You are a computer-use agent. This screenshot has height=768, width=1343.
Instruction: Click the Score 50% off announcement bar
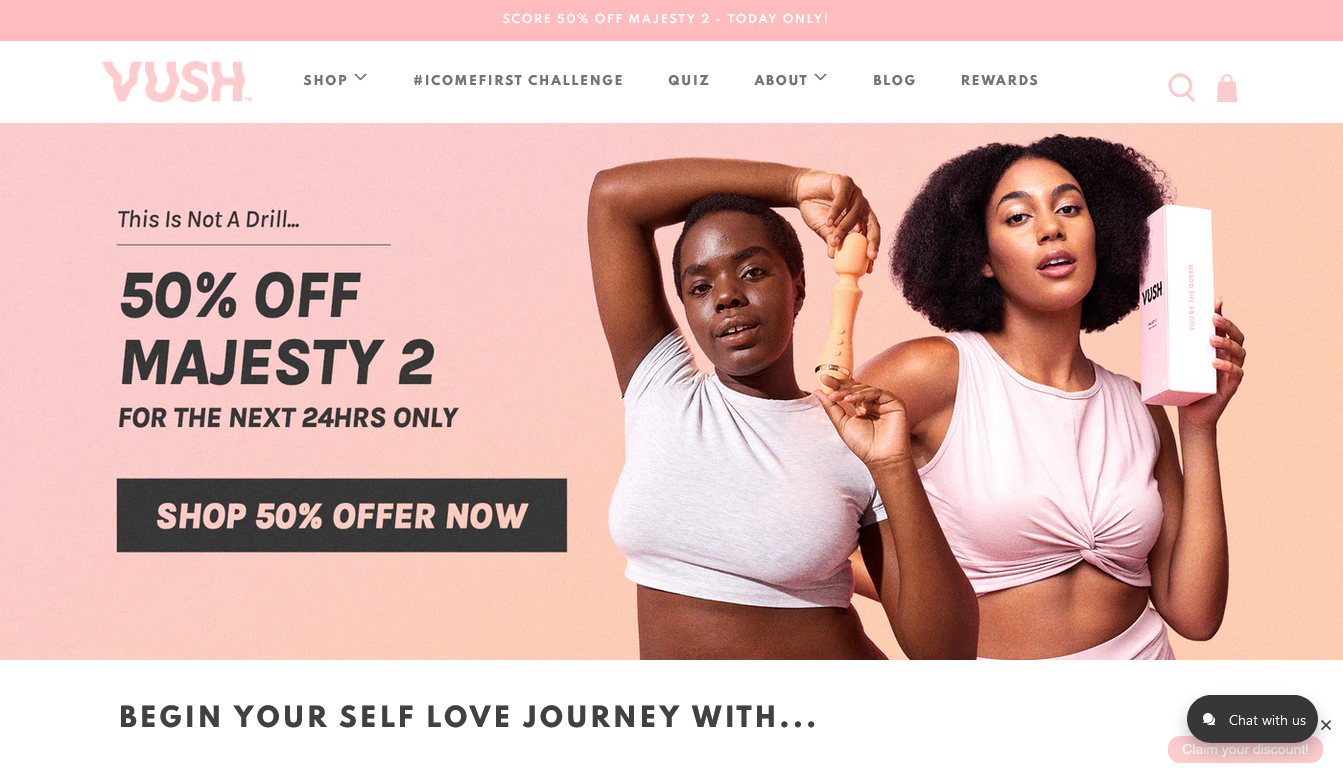point(671,20)
